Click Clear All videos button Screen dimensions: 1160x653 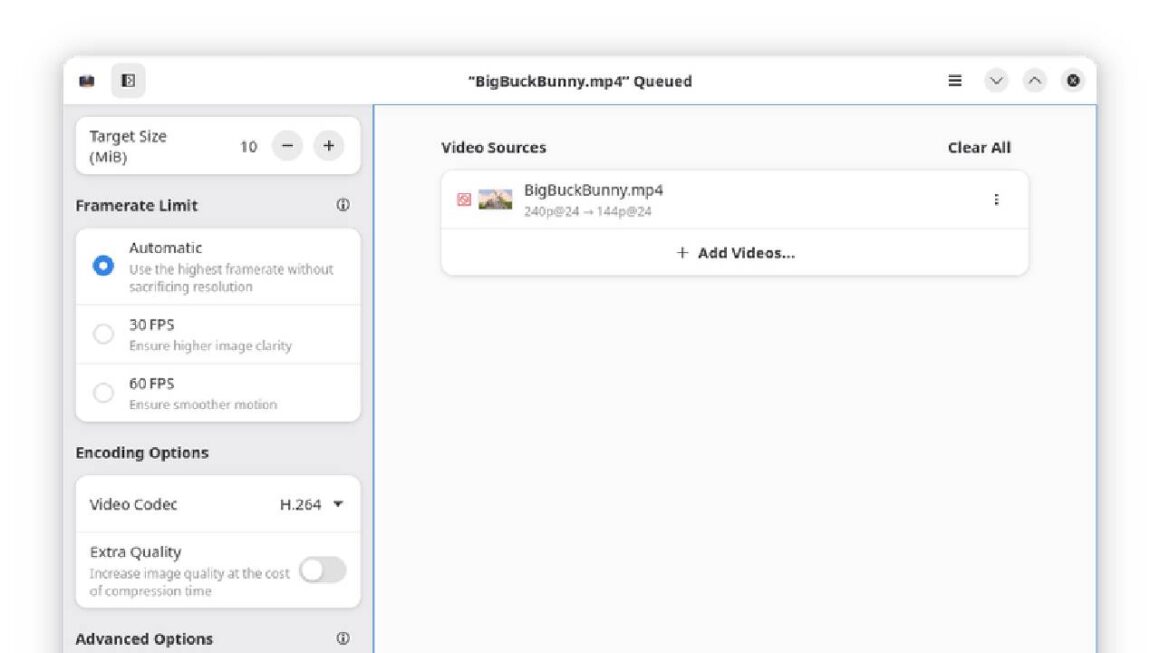pos(979,147)
